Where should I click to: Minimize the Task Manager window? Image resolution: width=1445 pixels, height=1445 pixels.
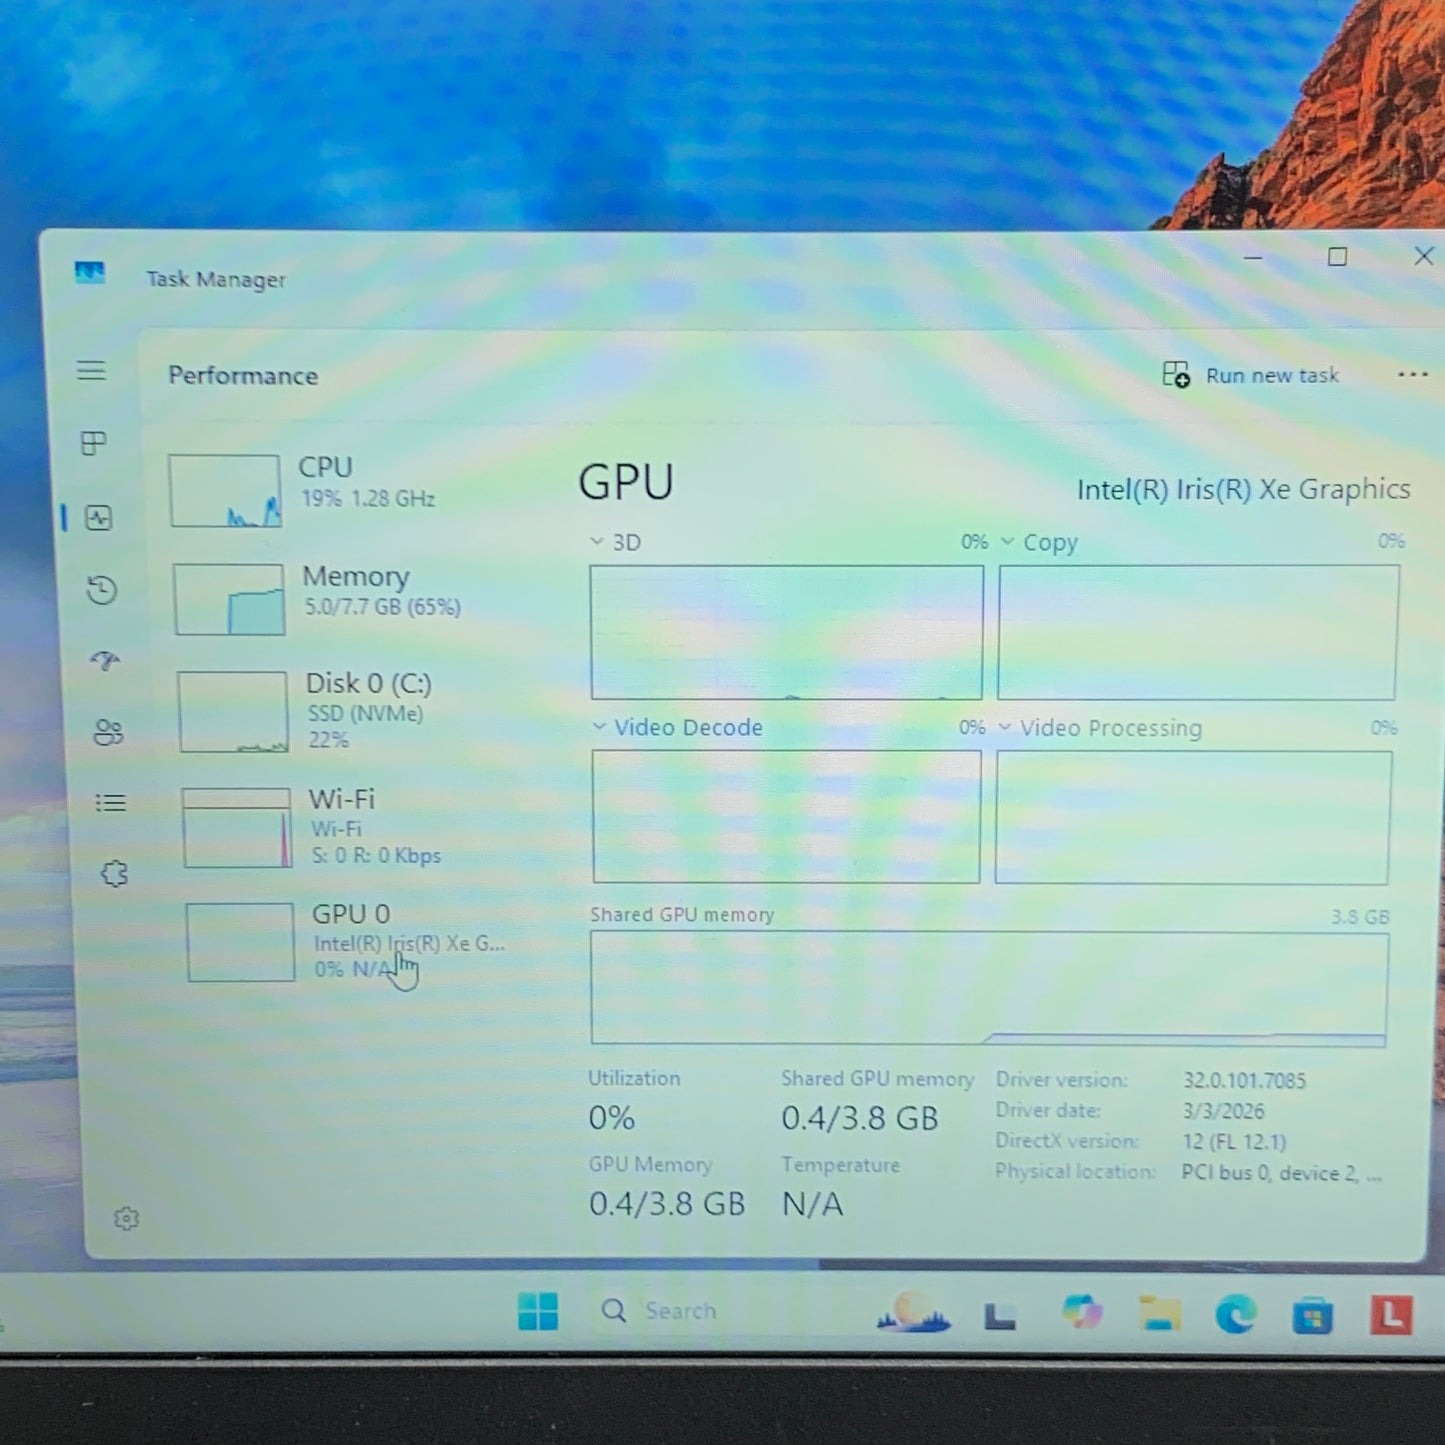(x=1252, y=258)
